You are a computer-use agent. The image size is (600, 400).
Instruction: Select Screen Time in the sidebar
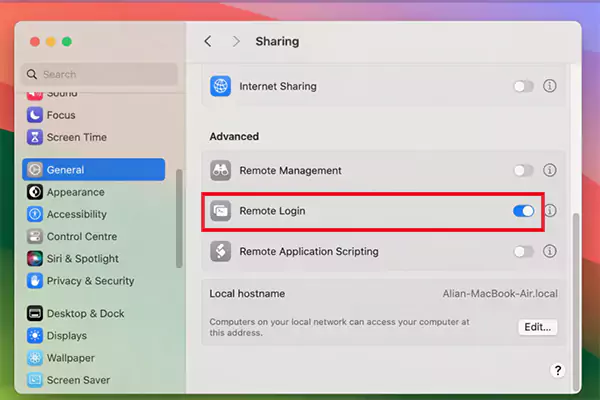(x=93, y=137)
